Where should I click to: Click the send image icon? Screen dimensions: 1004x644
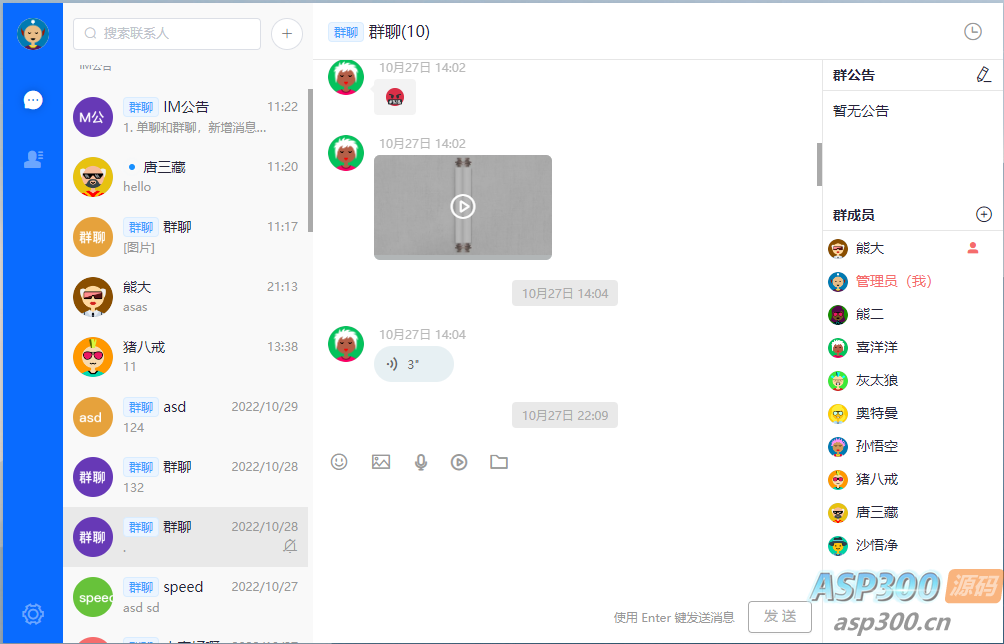pos(380,462)
